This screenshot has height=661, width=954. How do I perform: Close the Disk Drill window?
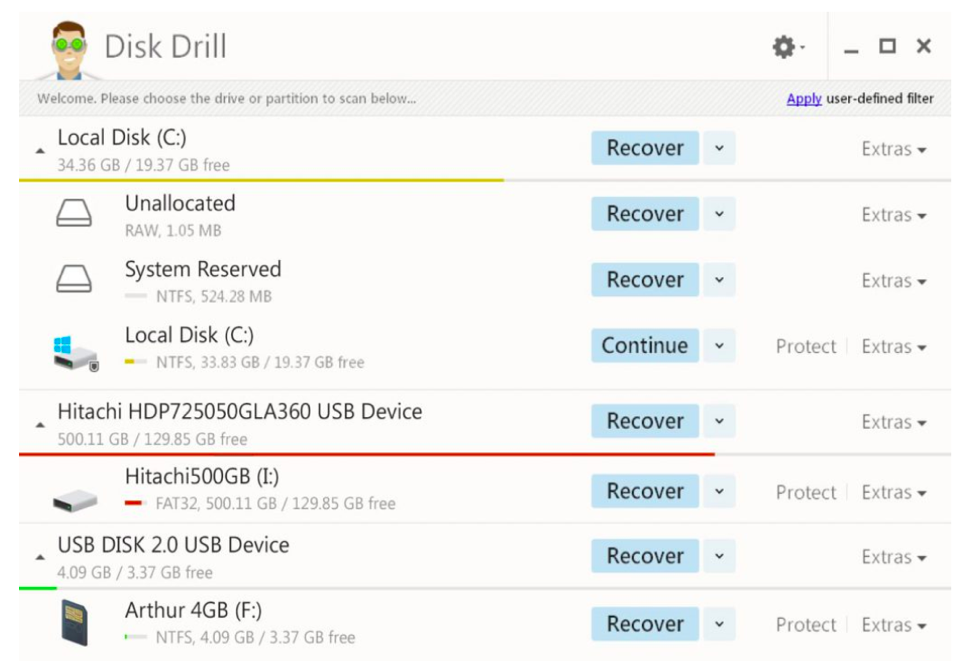(924, 46)
